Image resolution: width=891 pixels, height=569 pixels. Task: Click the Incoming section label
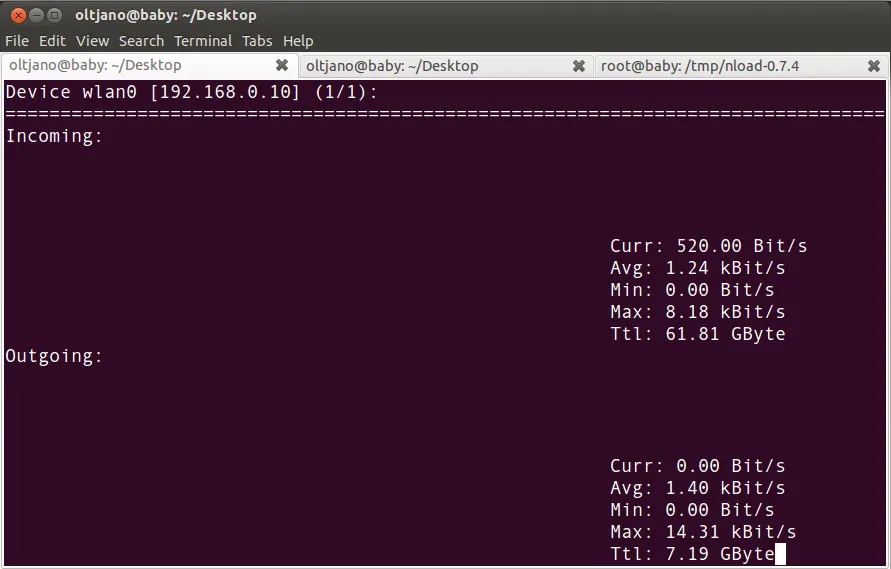pos(55,136)
